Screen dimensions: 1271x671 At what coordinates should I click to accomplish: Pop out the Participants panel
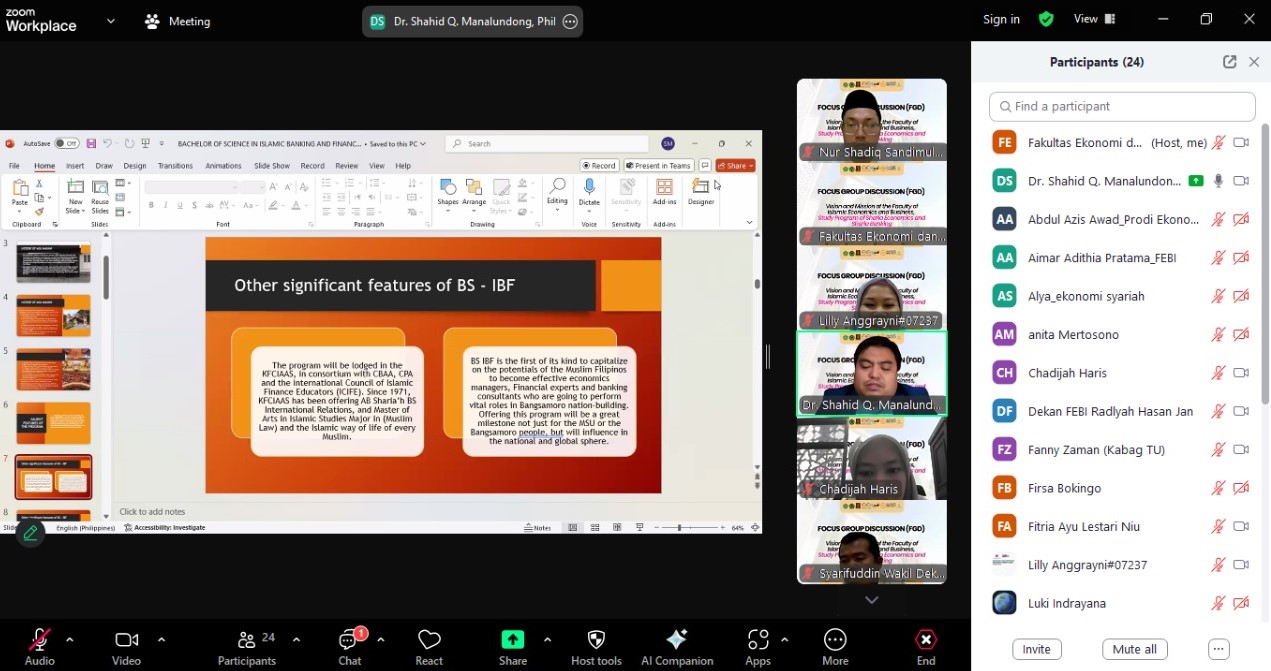coord(1229,62)
